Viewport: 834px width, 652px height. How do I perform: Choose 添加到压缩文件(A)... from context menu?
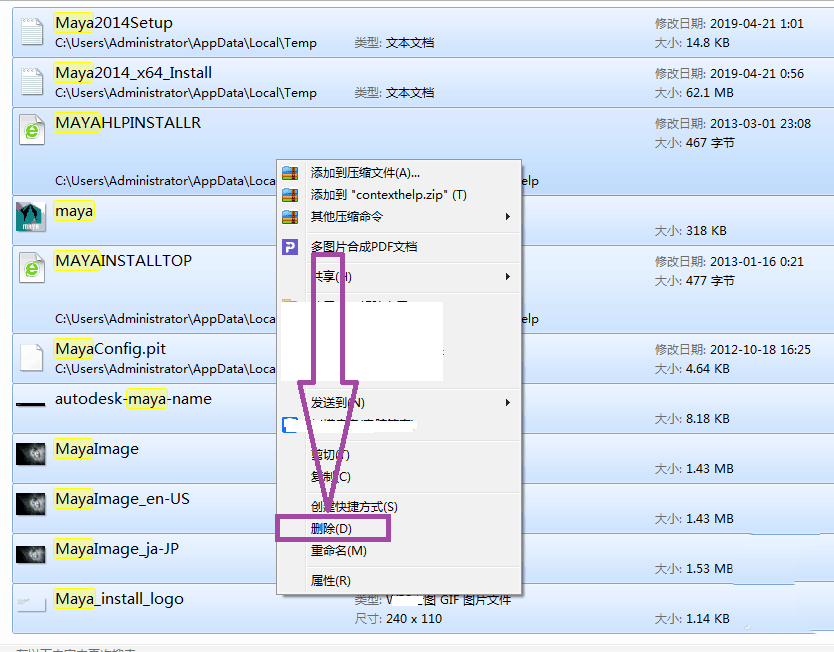pos(398,173)
